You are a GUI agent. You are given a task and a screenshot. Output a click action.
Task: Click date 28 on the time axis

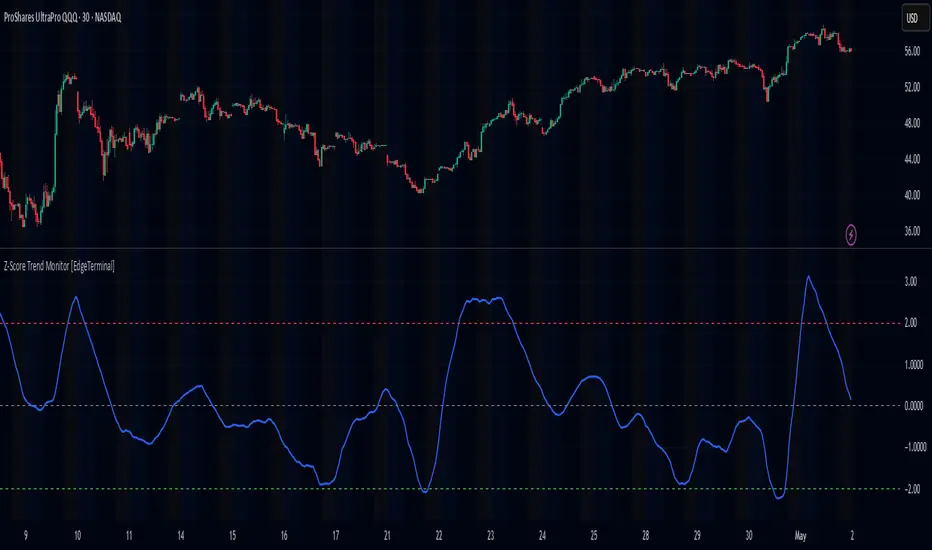(x=646, y=536)
